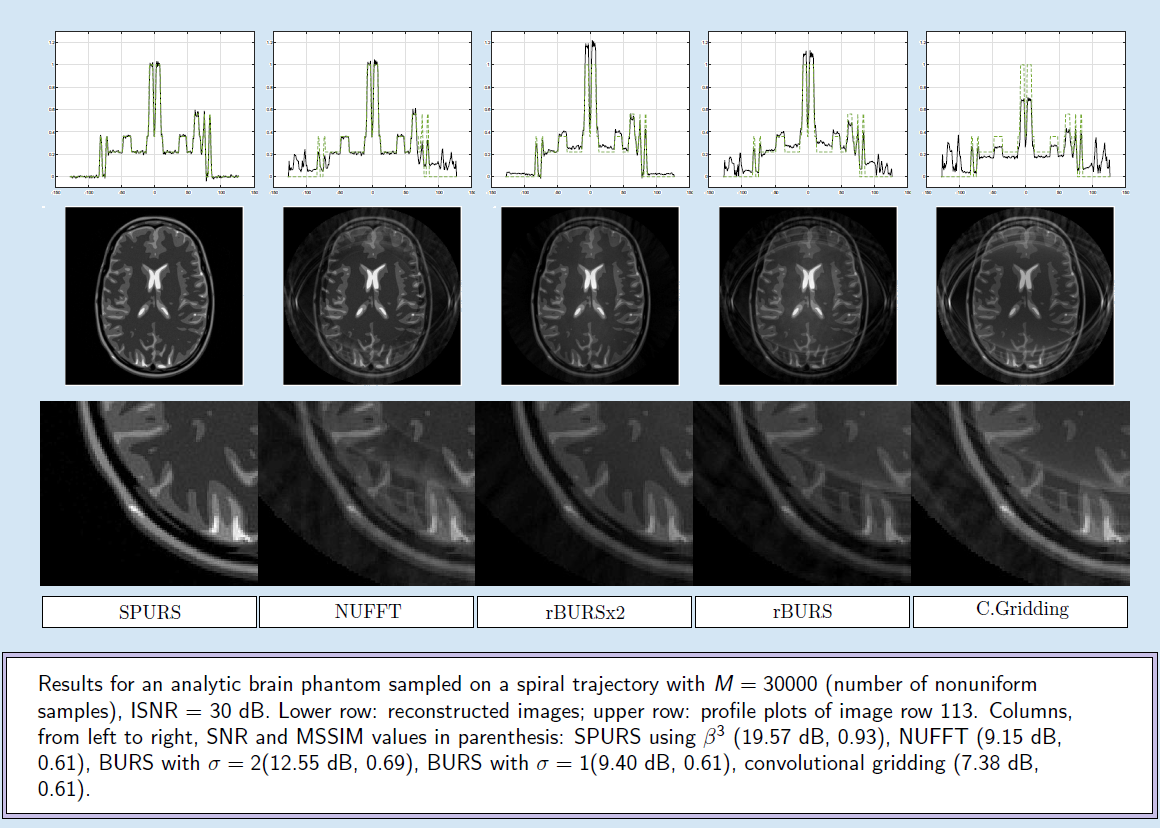Click the C.Gridding label box
The height and width of the screenshot is (828, 1160).
[1020, 612]
